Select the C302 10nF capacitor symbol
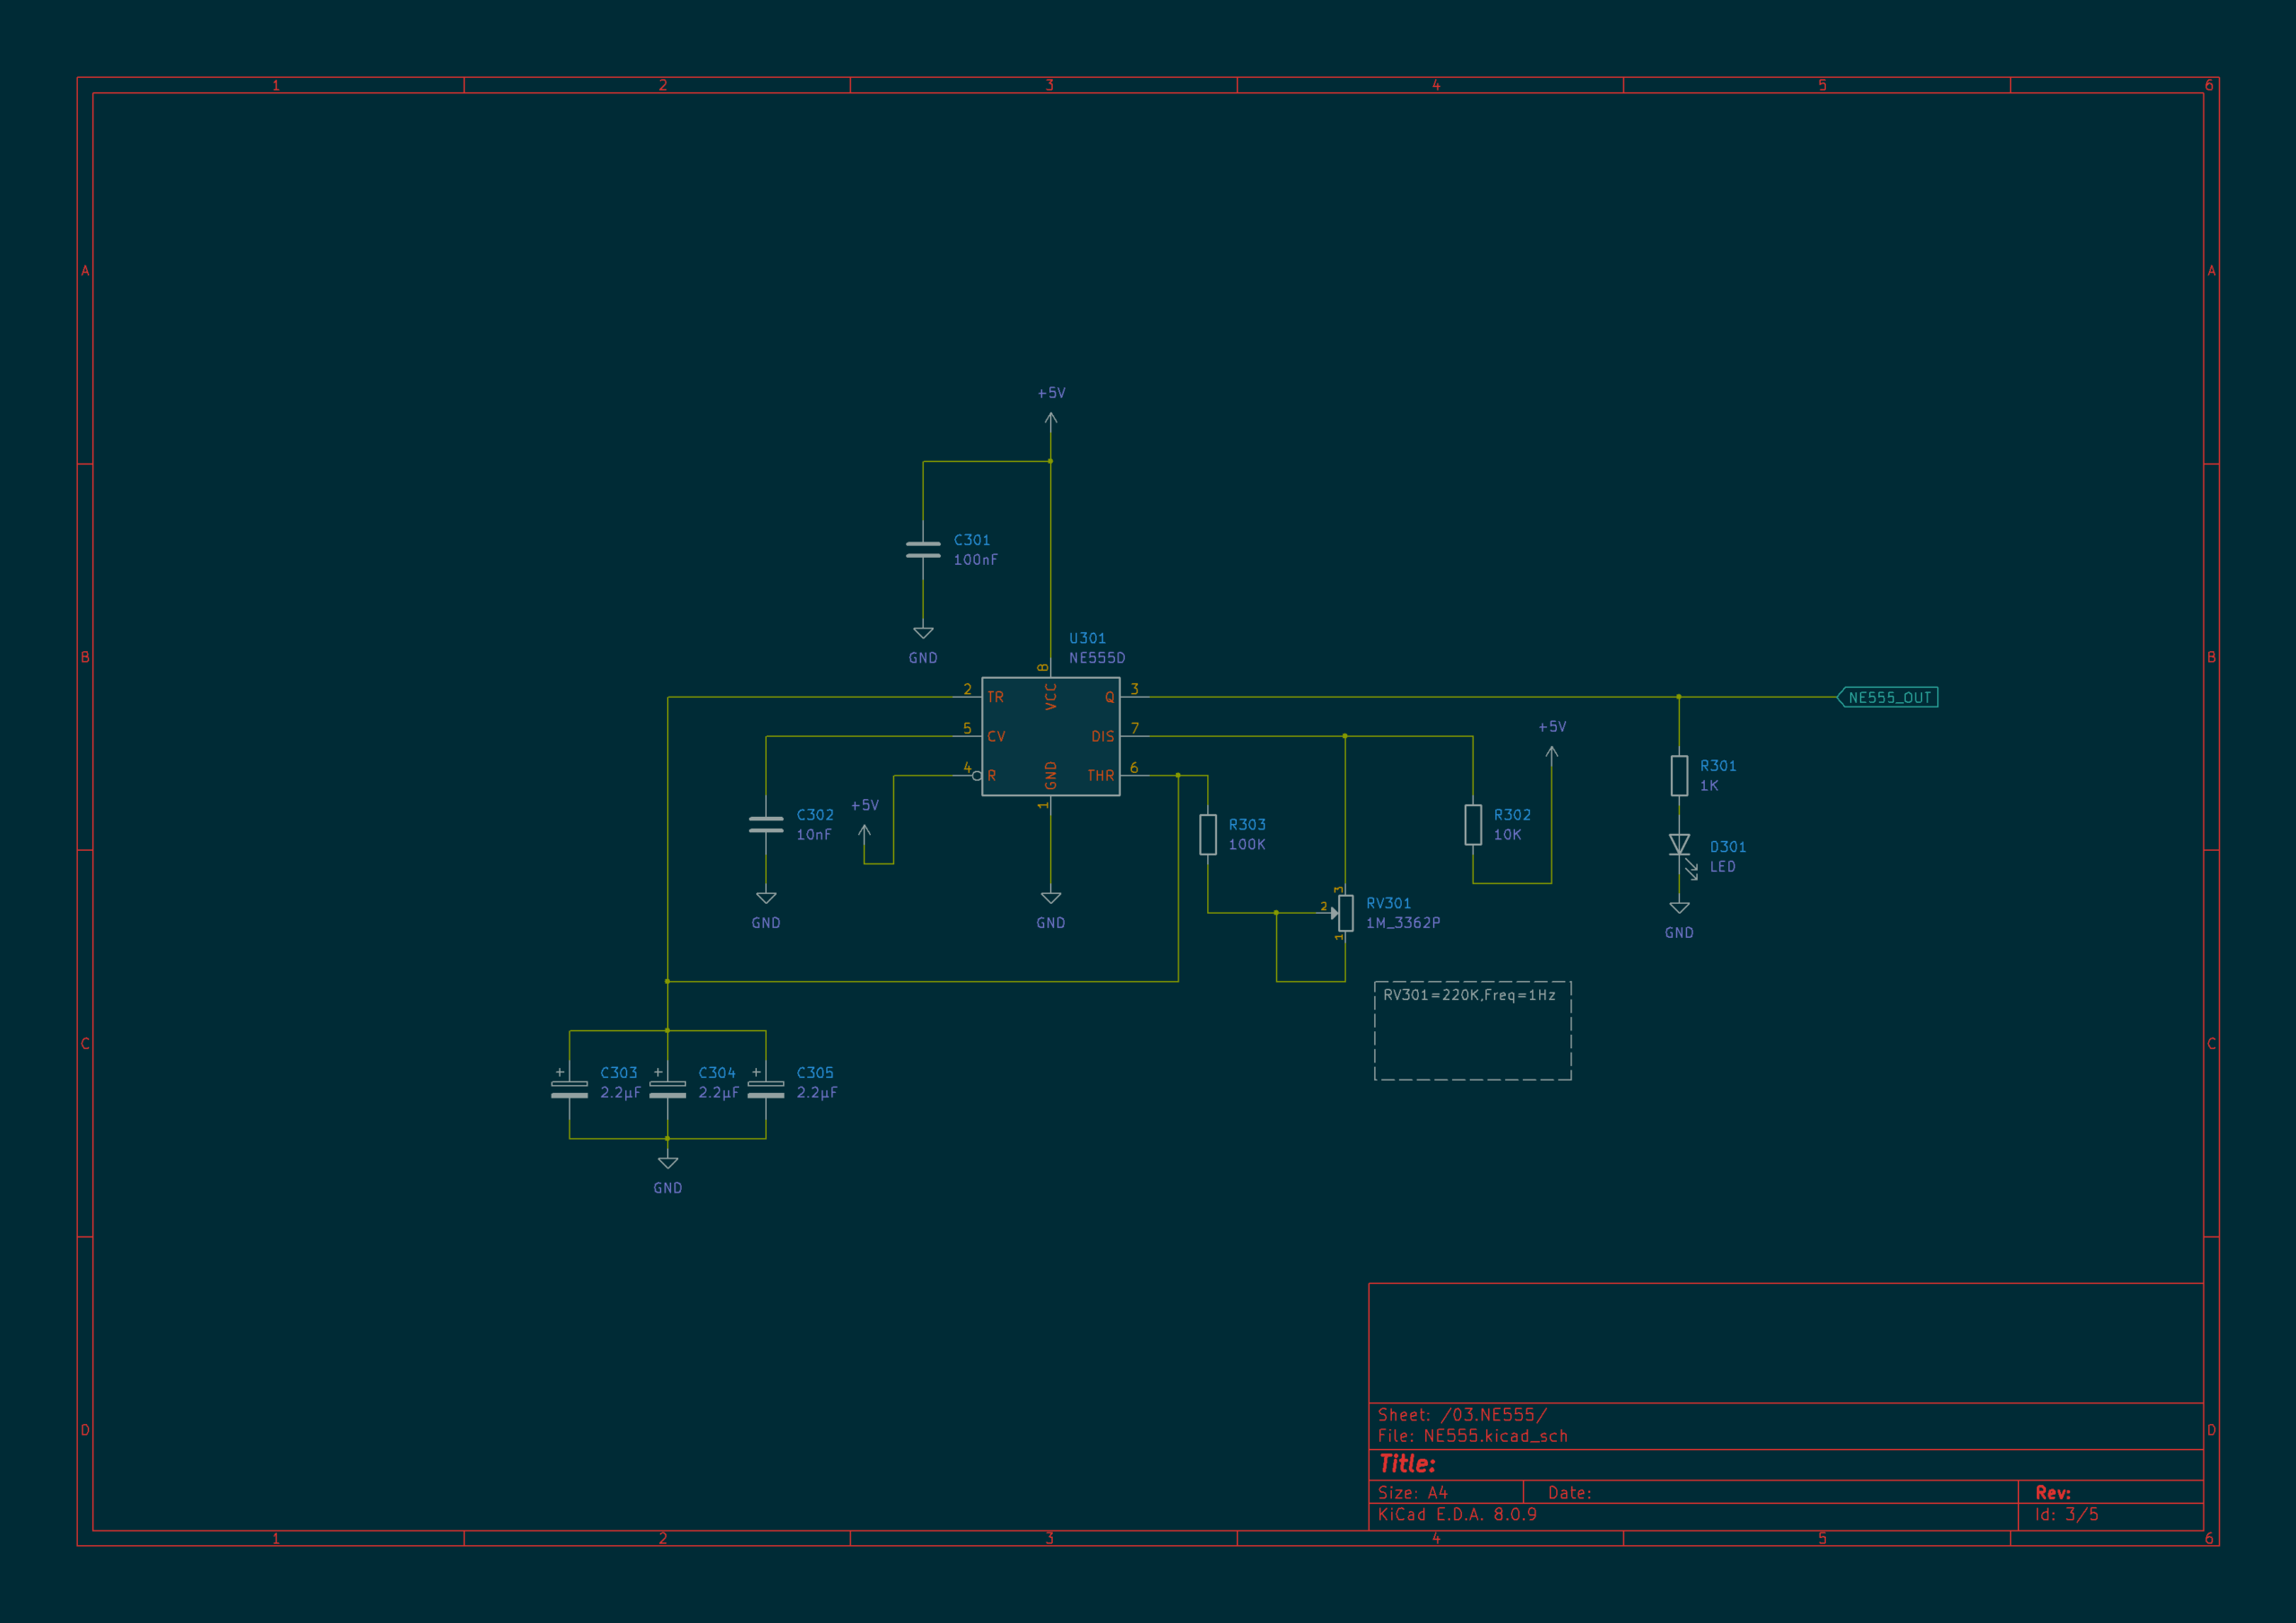The width and height of the screenshot is (2296, 1623). point(766,825)
